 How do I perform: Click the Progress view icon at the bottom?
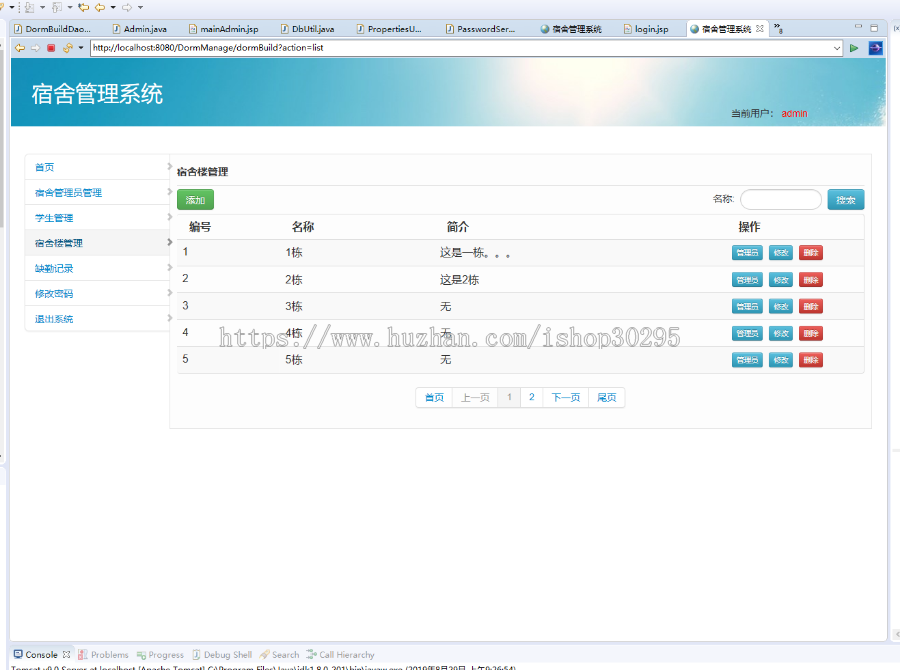click(141, 655)
